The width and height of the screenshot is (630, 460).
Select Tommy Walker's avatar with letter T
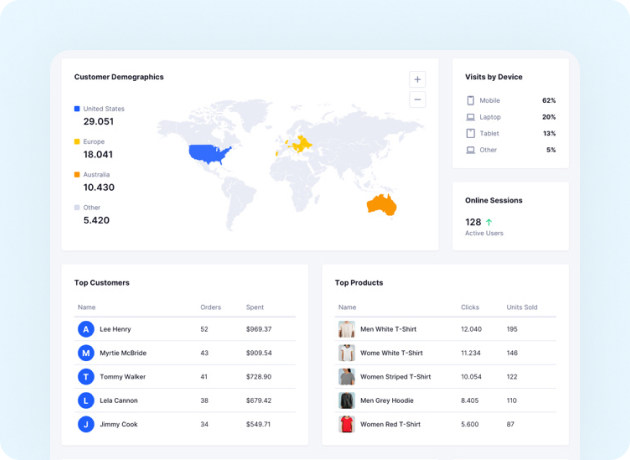coord(86,377)
